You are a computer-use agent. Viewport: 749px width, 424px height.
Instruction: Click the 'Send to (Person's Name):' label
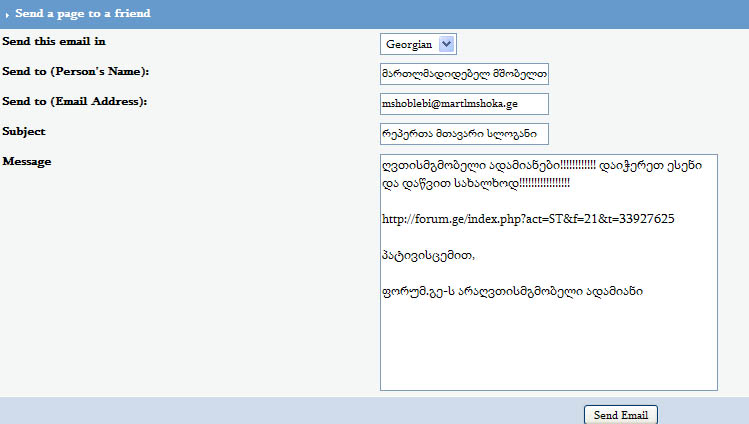(x=75, y=72)
